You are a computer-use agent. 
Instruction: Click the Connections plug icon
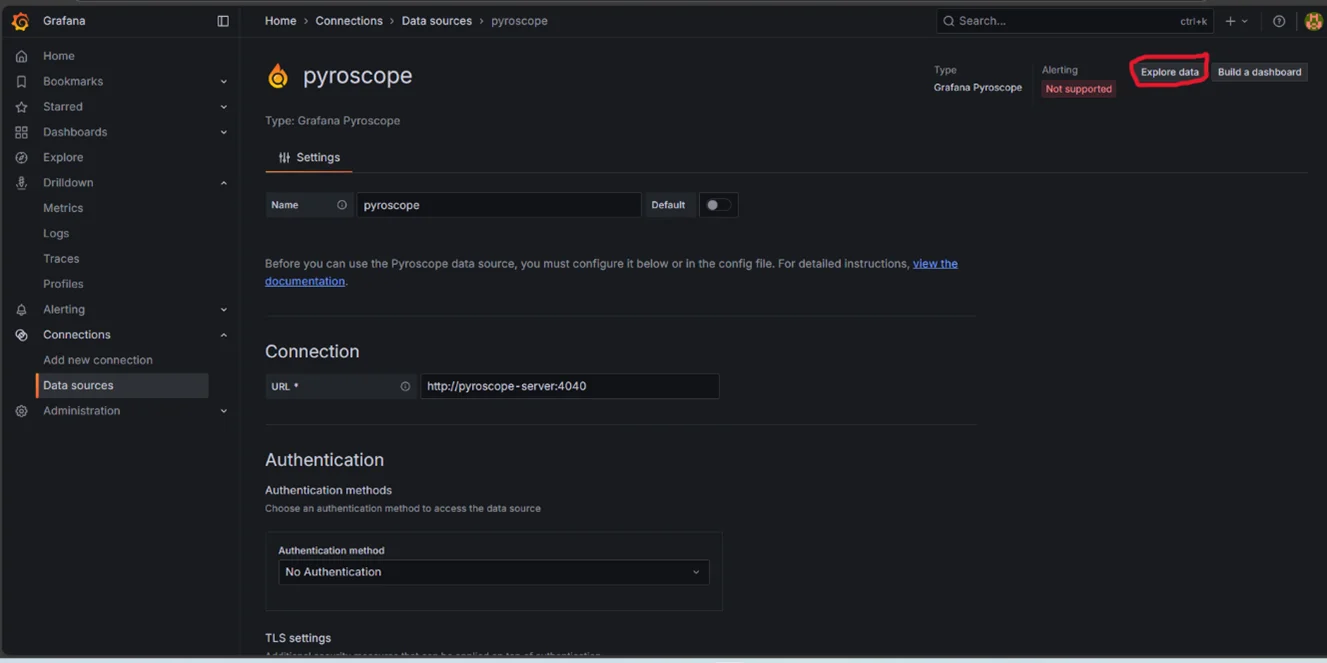[21, 335]
